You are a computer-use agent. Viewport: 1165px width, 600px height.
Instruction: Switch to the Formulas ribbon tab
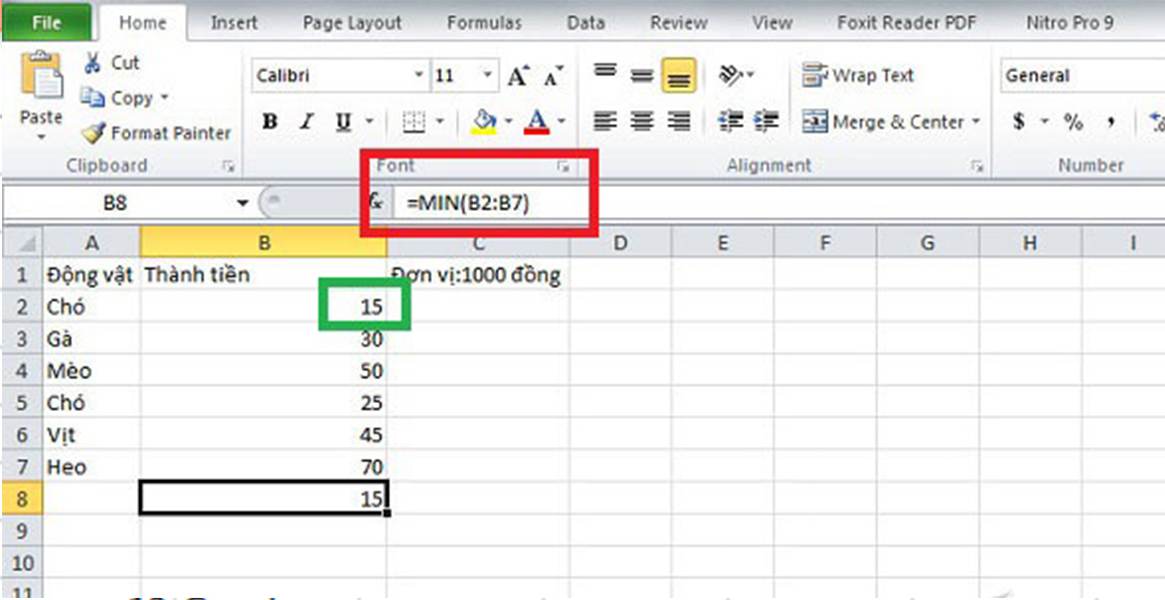[x=485, y=22]
